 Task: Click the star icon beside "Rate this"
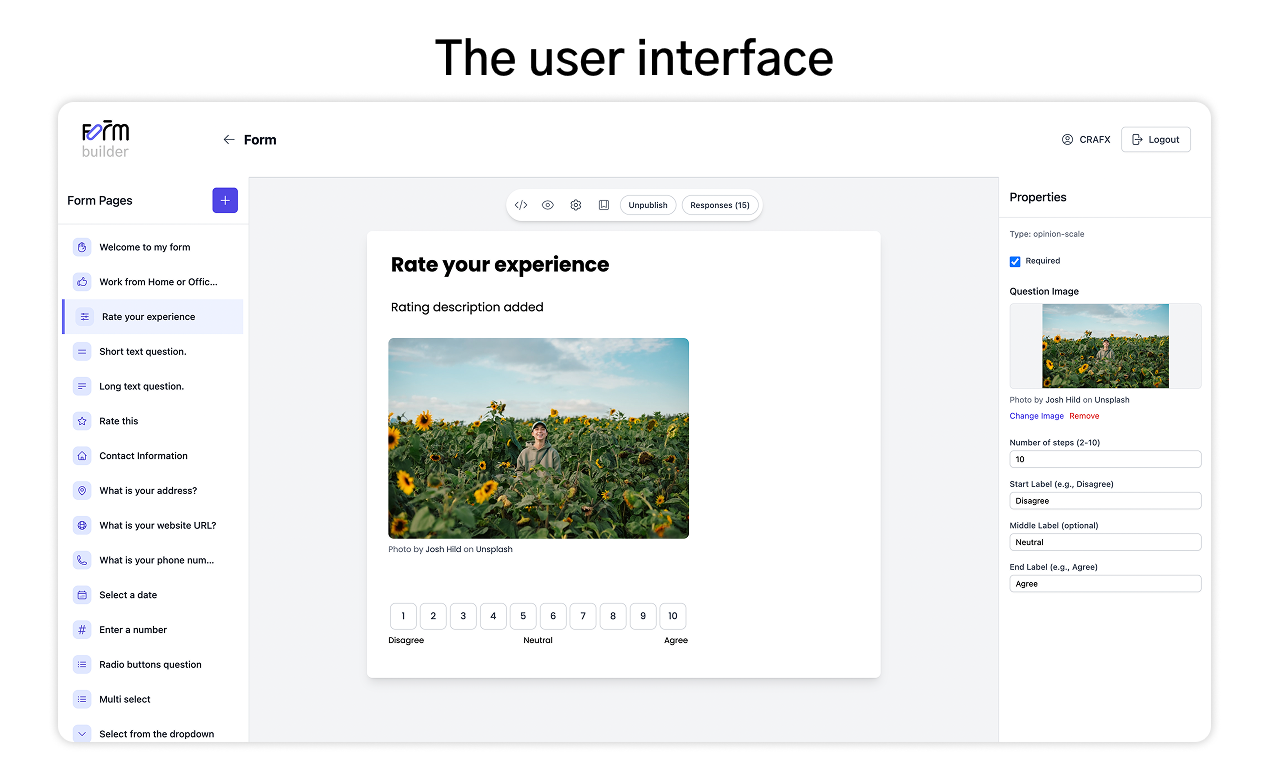coord(81,420)
